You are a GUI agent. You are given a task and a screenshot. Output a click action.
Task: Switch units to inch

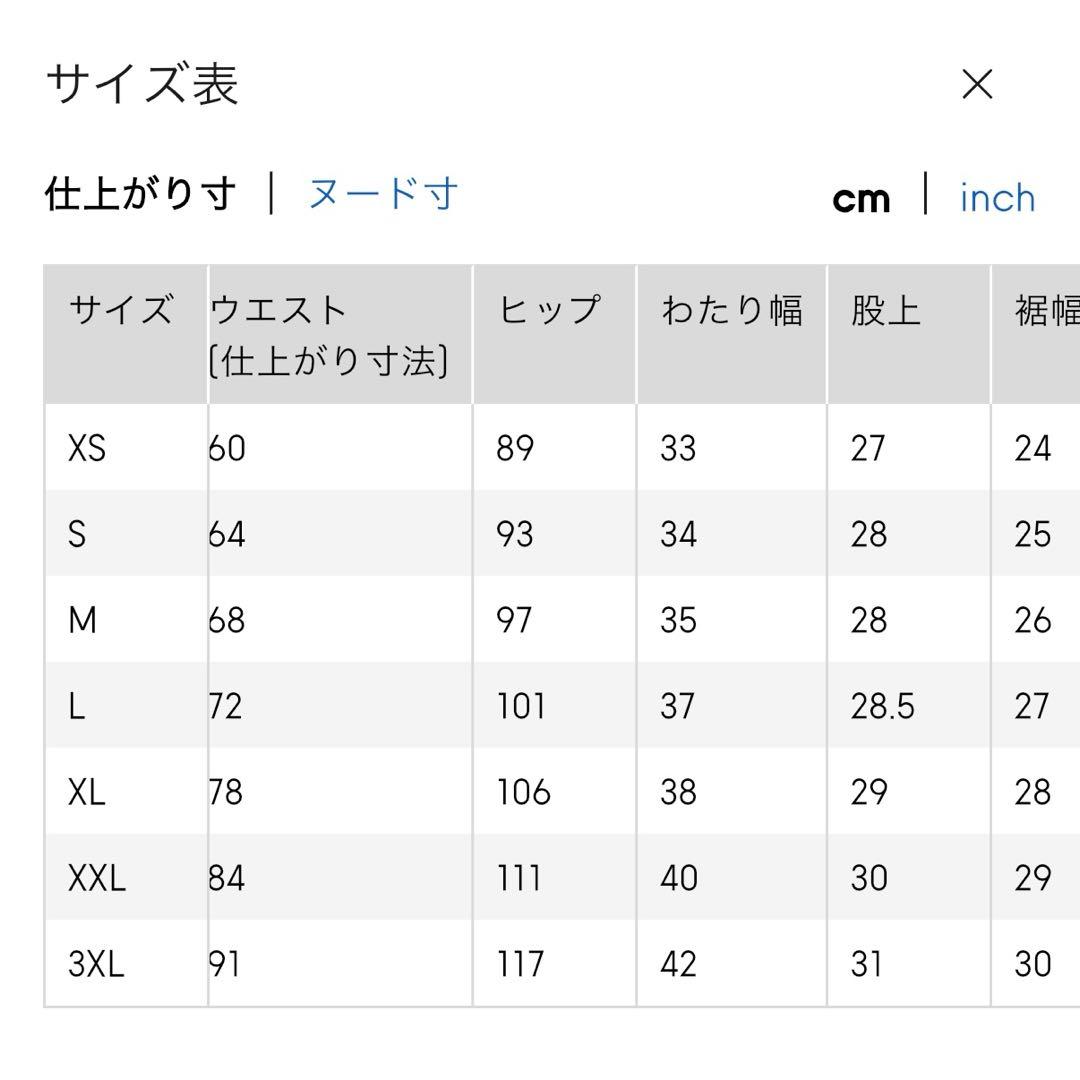point(997,198)
